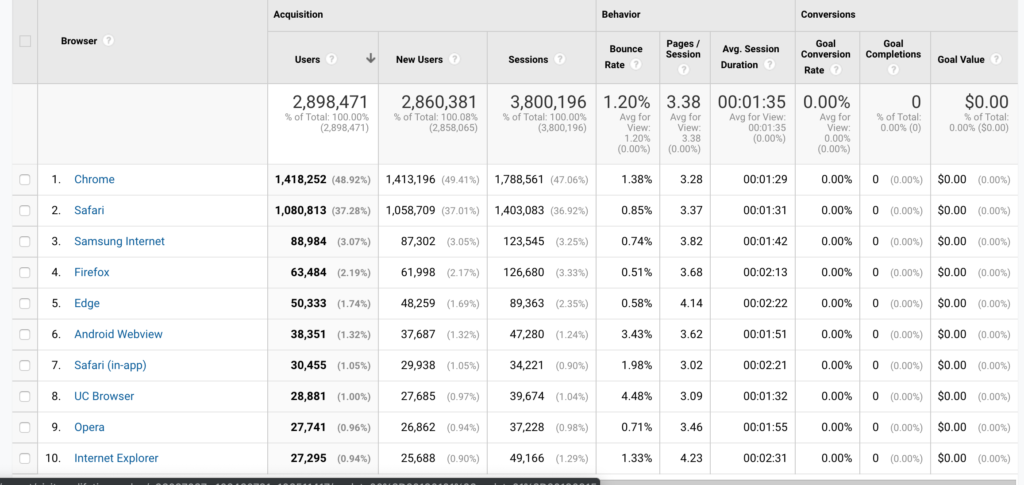
Task: Click the Goal Completions help icon
Action: point(893,69)
